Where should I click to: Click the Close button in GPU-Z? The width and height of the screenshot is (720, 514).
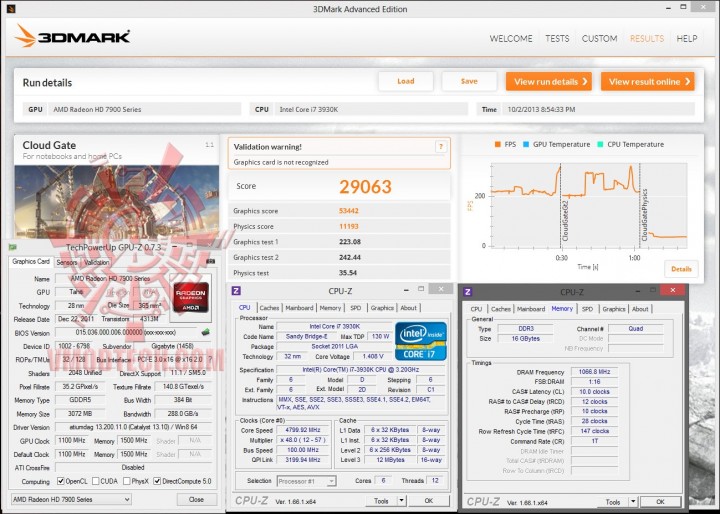(196, 499)
